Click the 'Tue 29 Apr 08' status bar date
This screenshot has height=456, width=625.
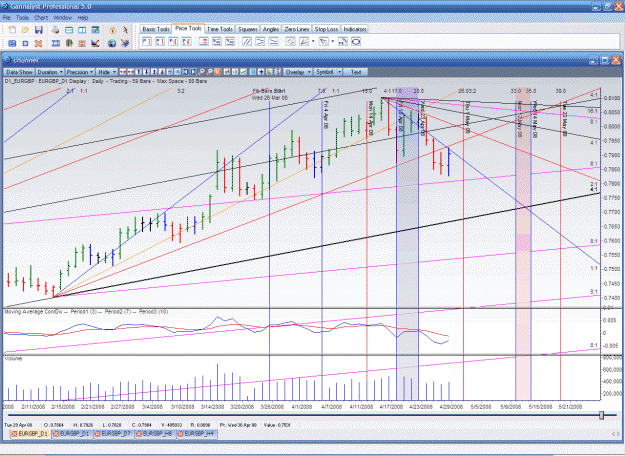pos(18,425)
